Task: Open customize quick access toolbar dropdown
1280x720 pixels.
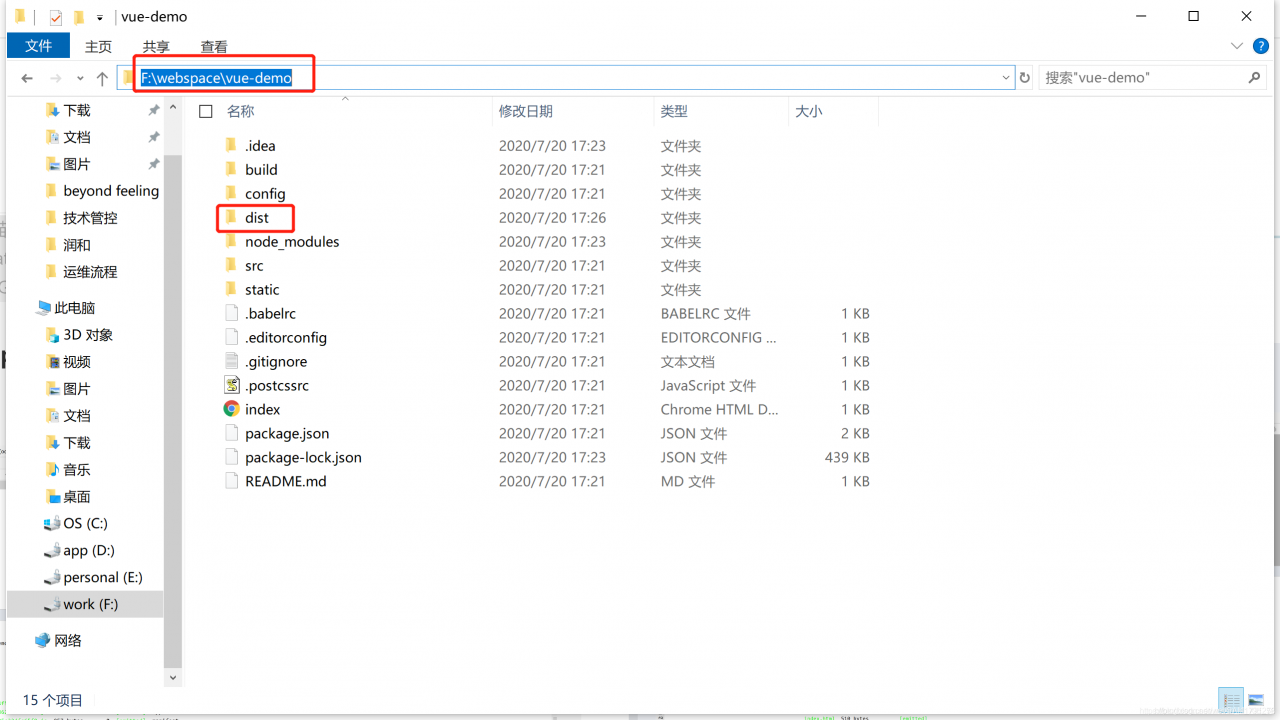Action: [x=100, y=18]
